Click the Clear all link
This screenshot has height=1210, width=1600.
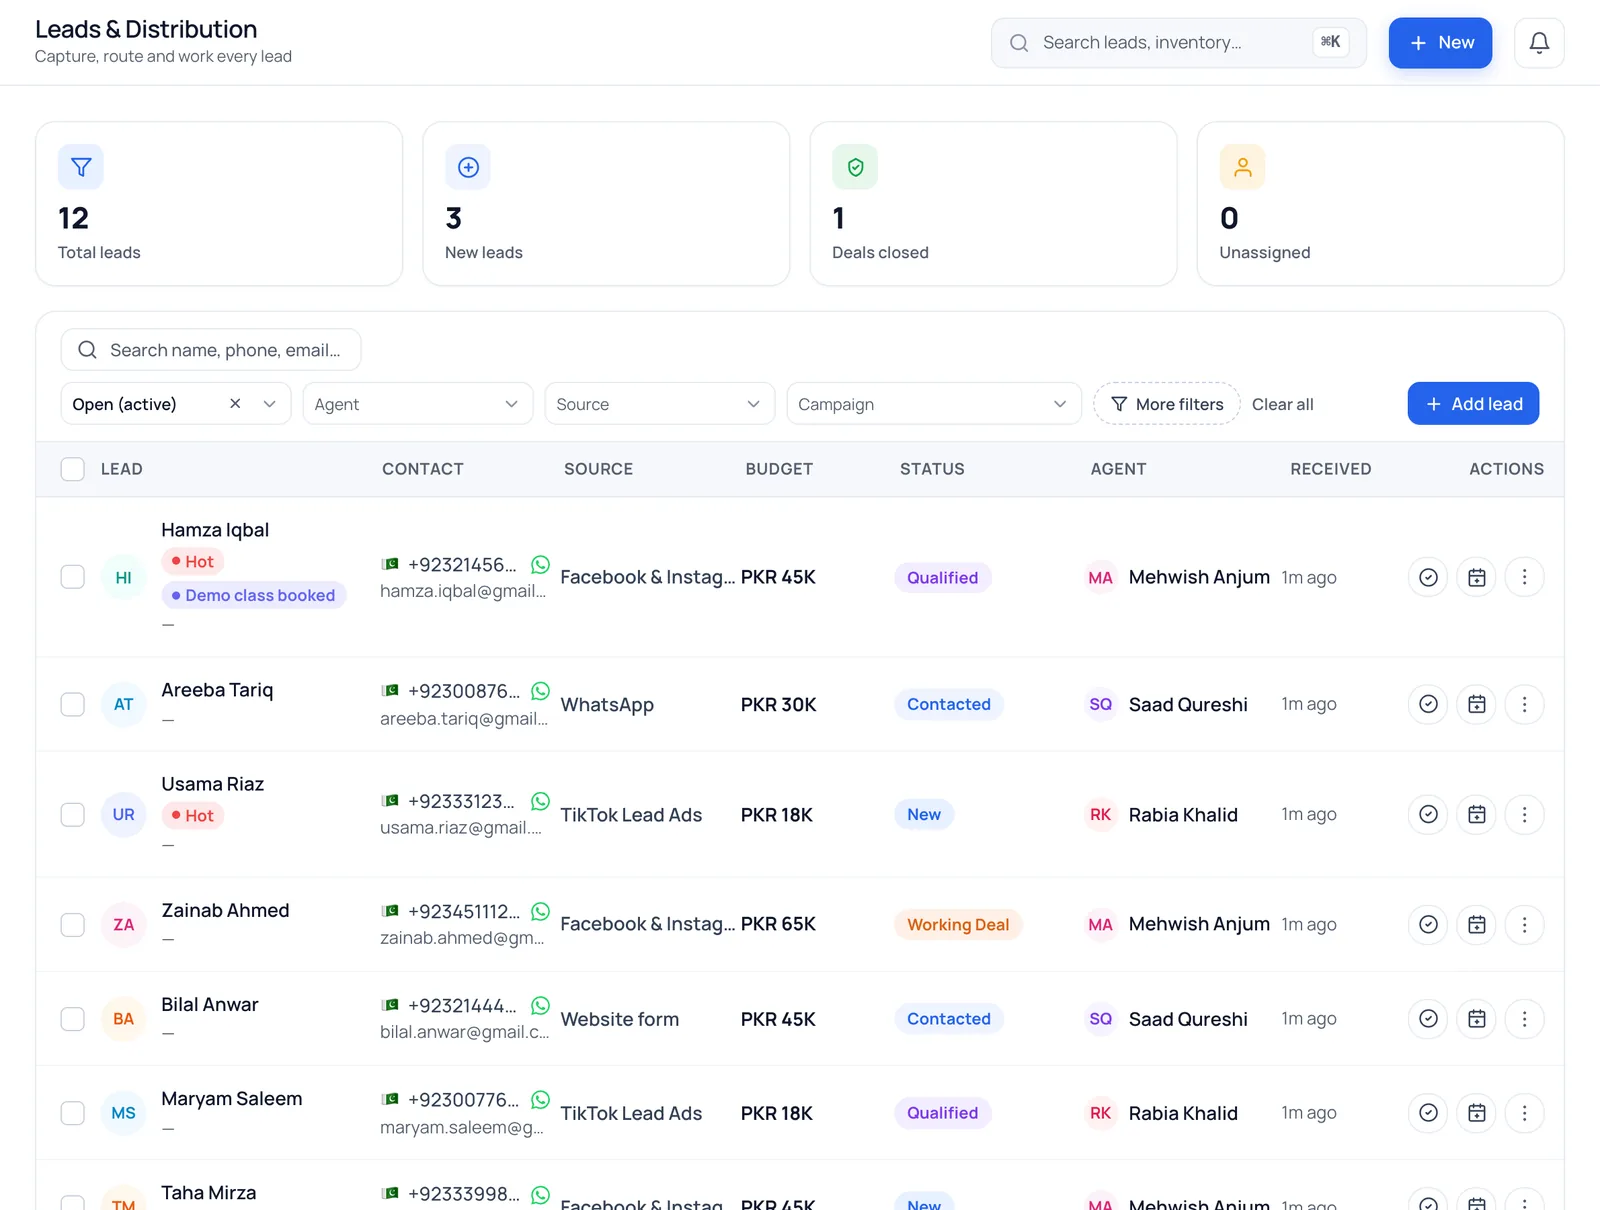coord(1282,404)
